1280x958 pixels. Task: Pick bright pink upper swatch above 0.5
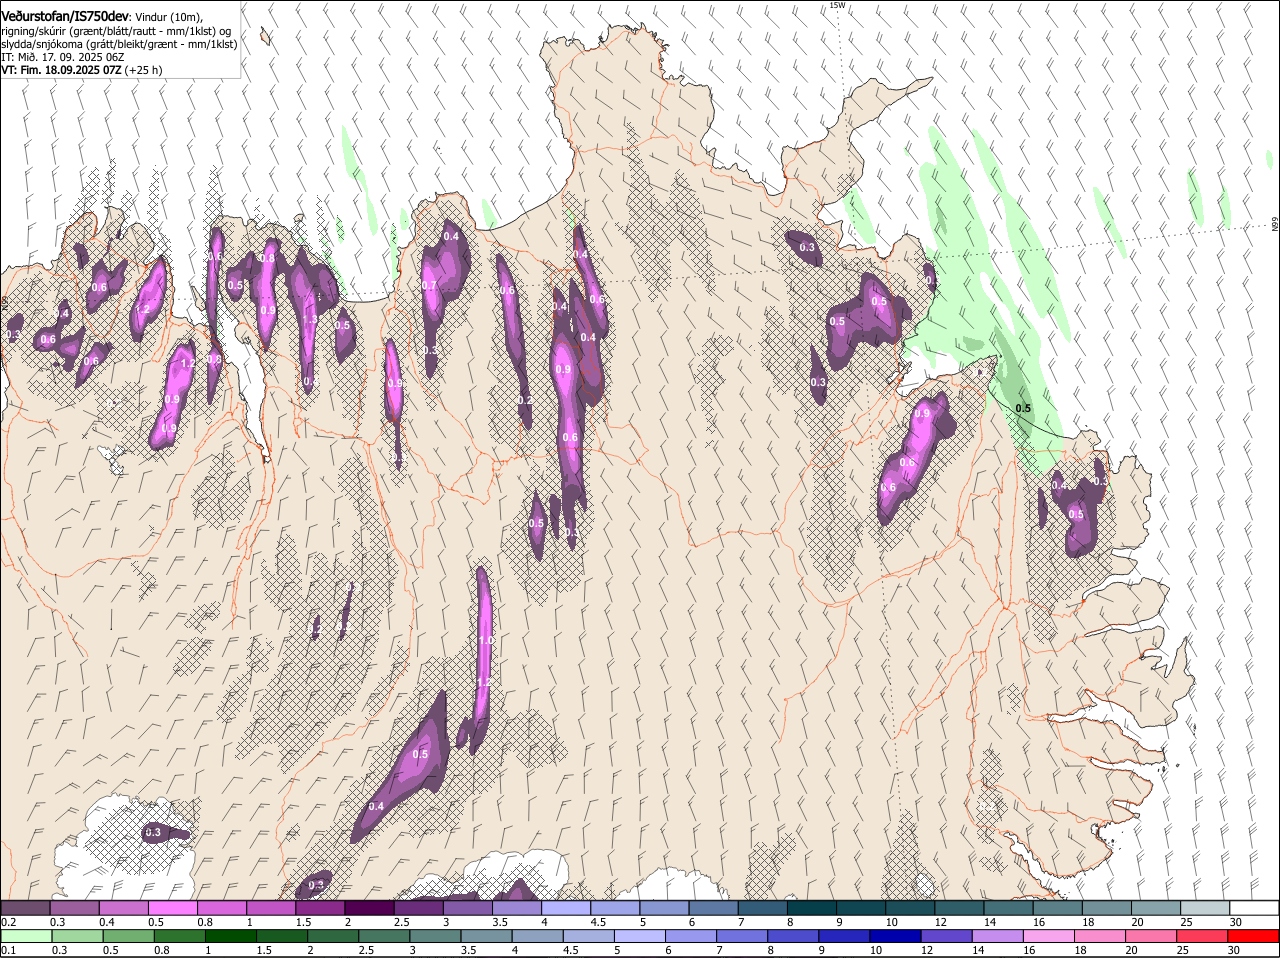pos(172,907)
